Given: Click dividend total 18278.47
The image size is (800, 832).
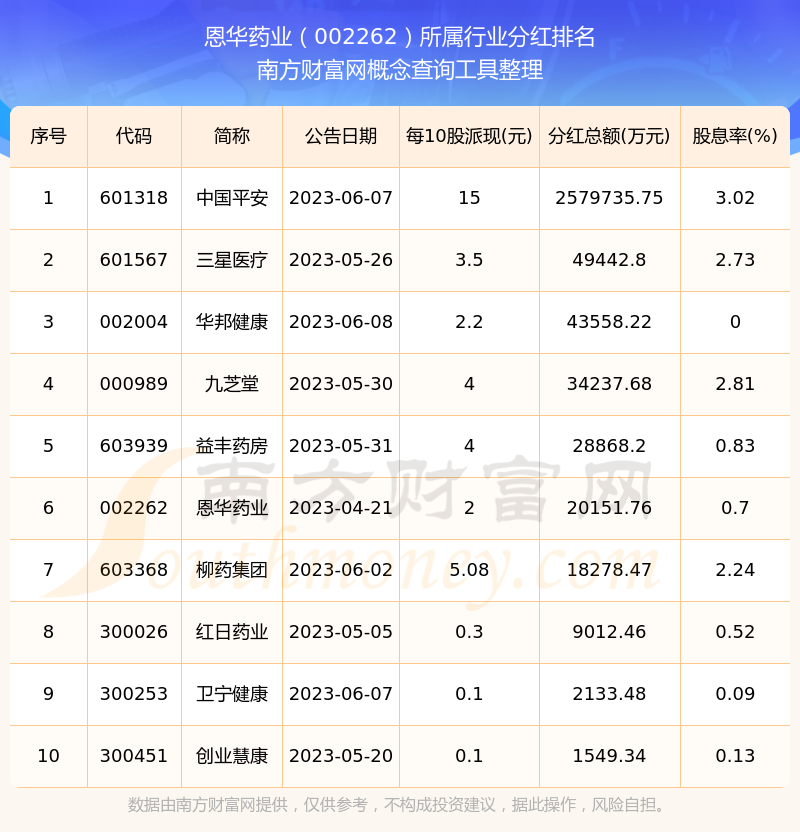Looking at the screenshot, I should click(609, 570).
